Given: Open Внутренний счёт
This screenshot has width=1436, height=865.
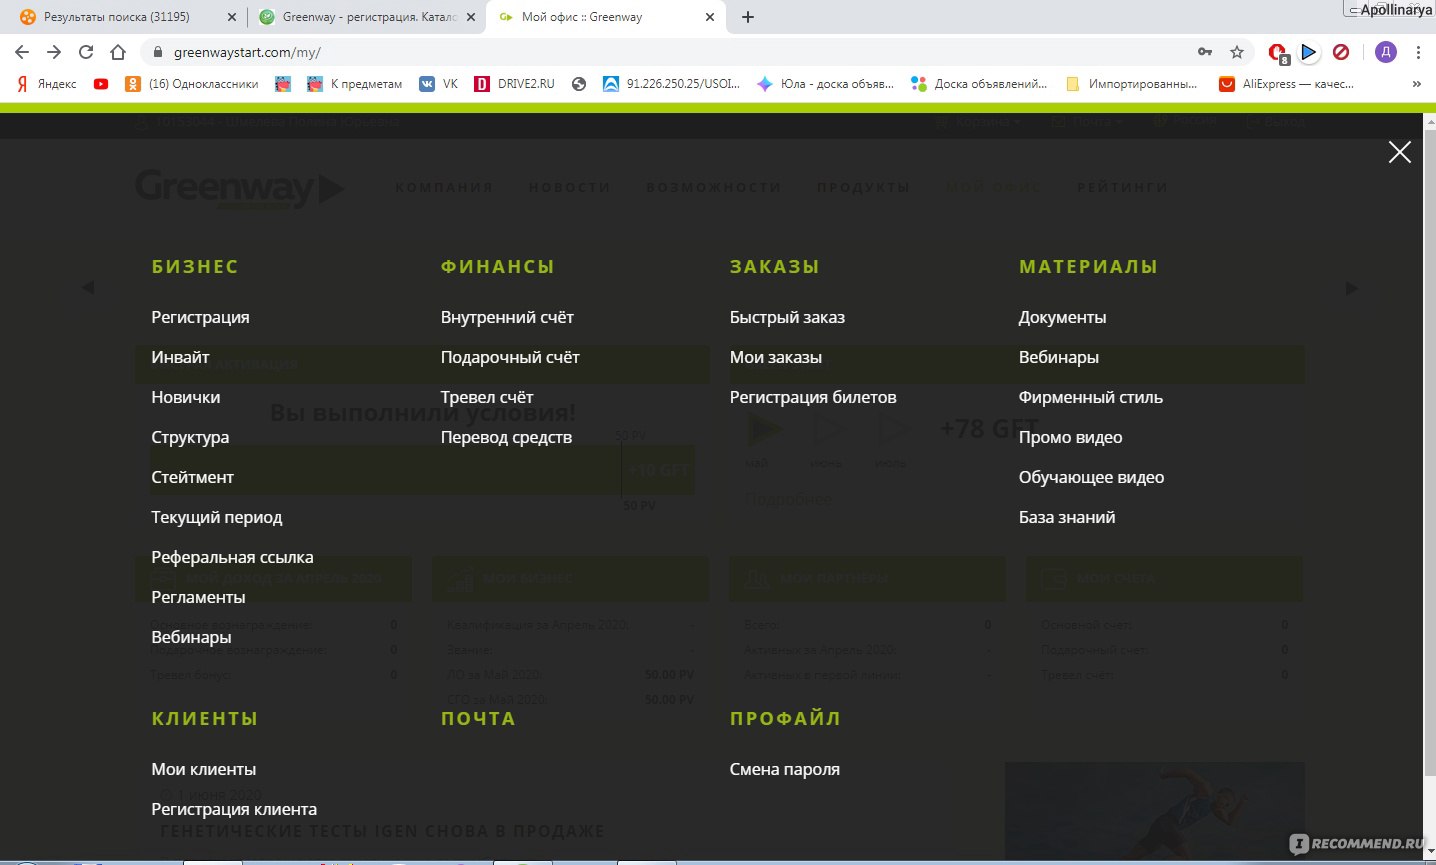Looking at the screenshot, I should (x=507, y=317).
